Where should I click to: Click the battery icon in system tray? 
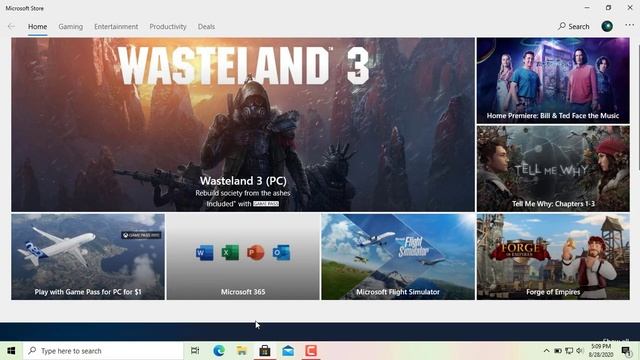tap(558, 351)
